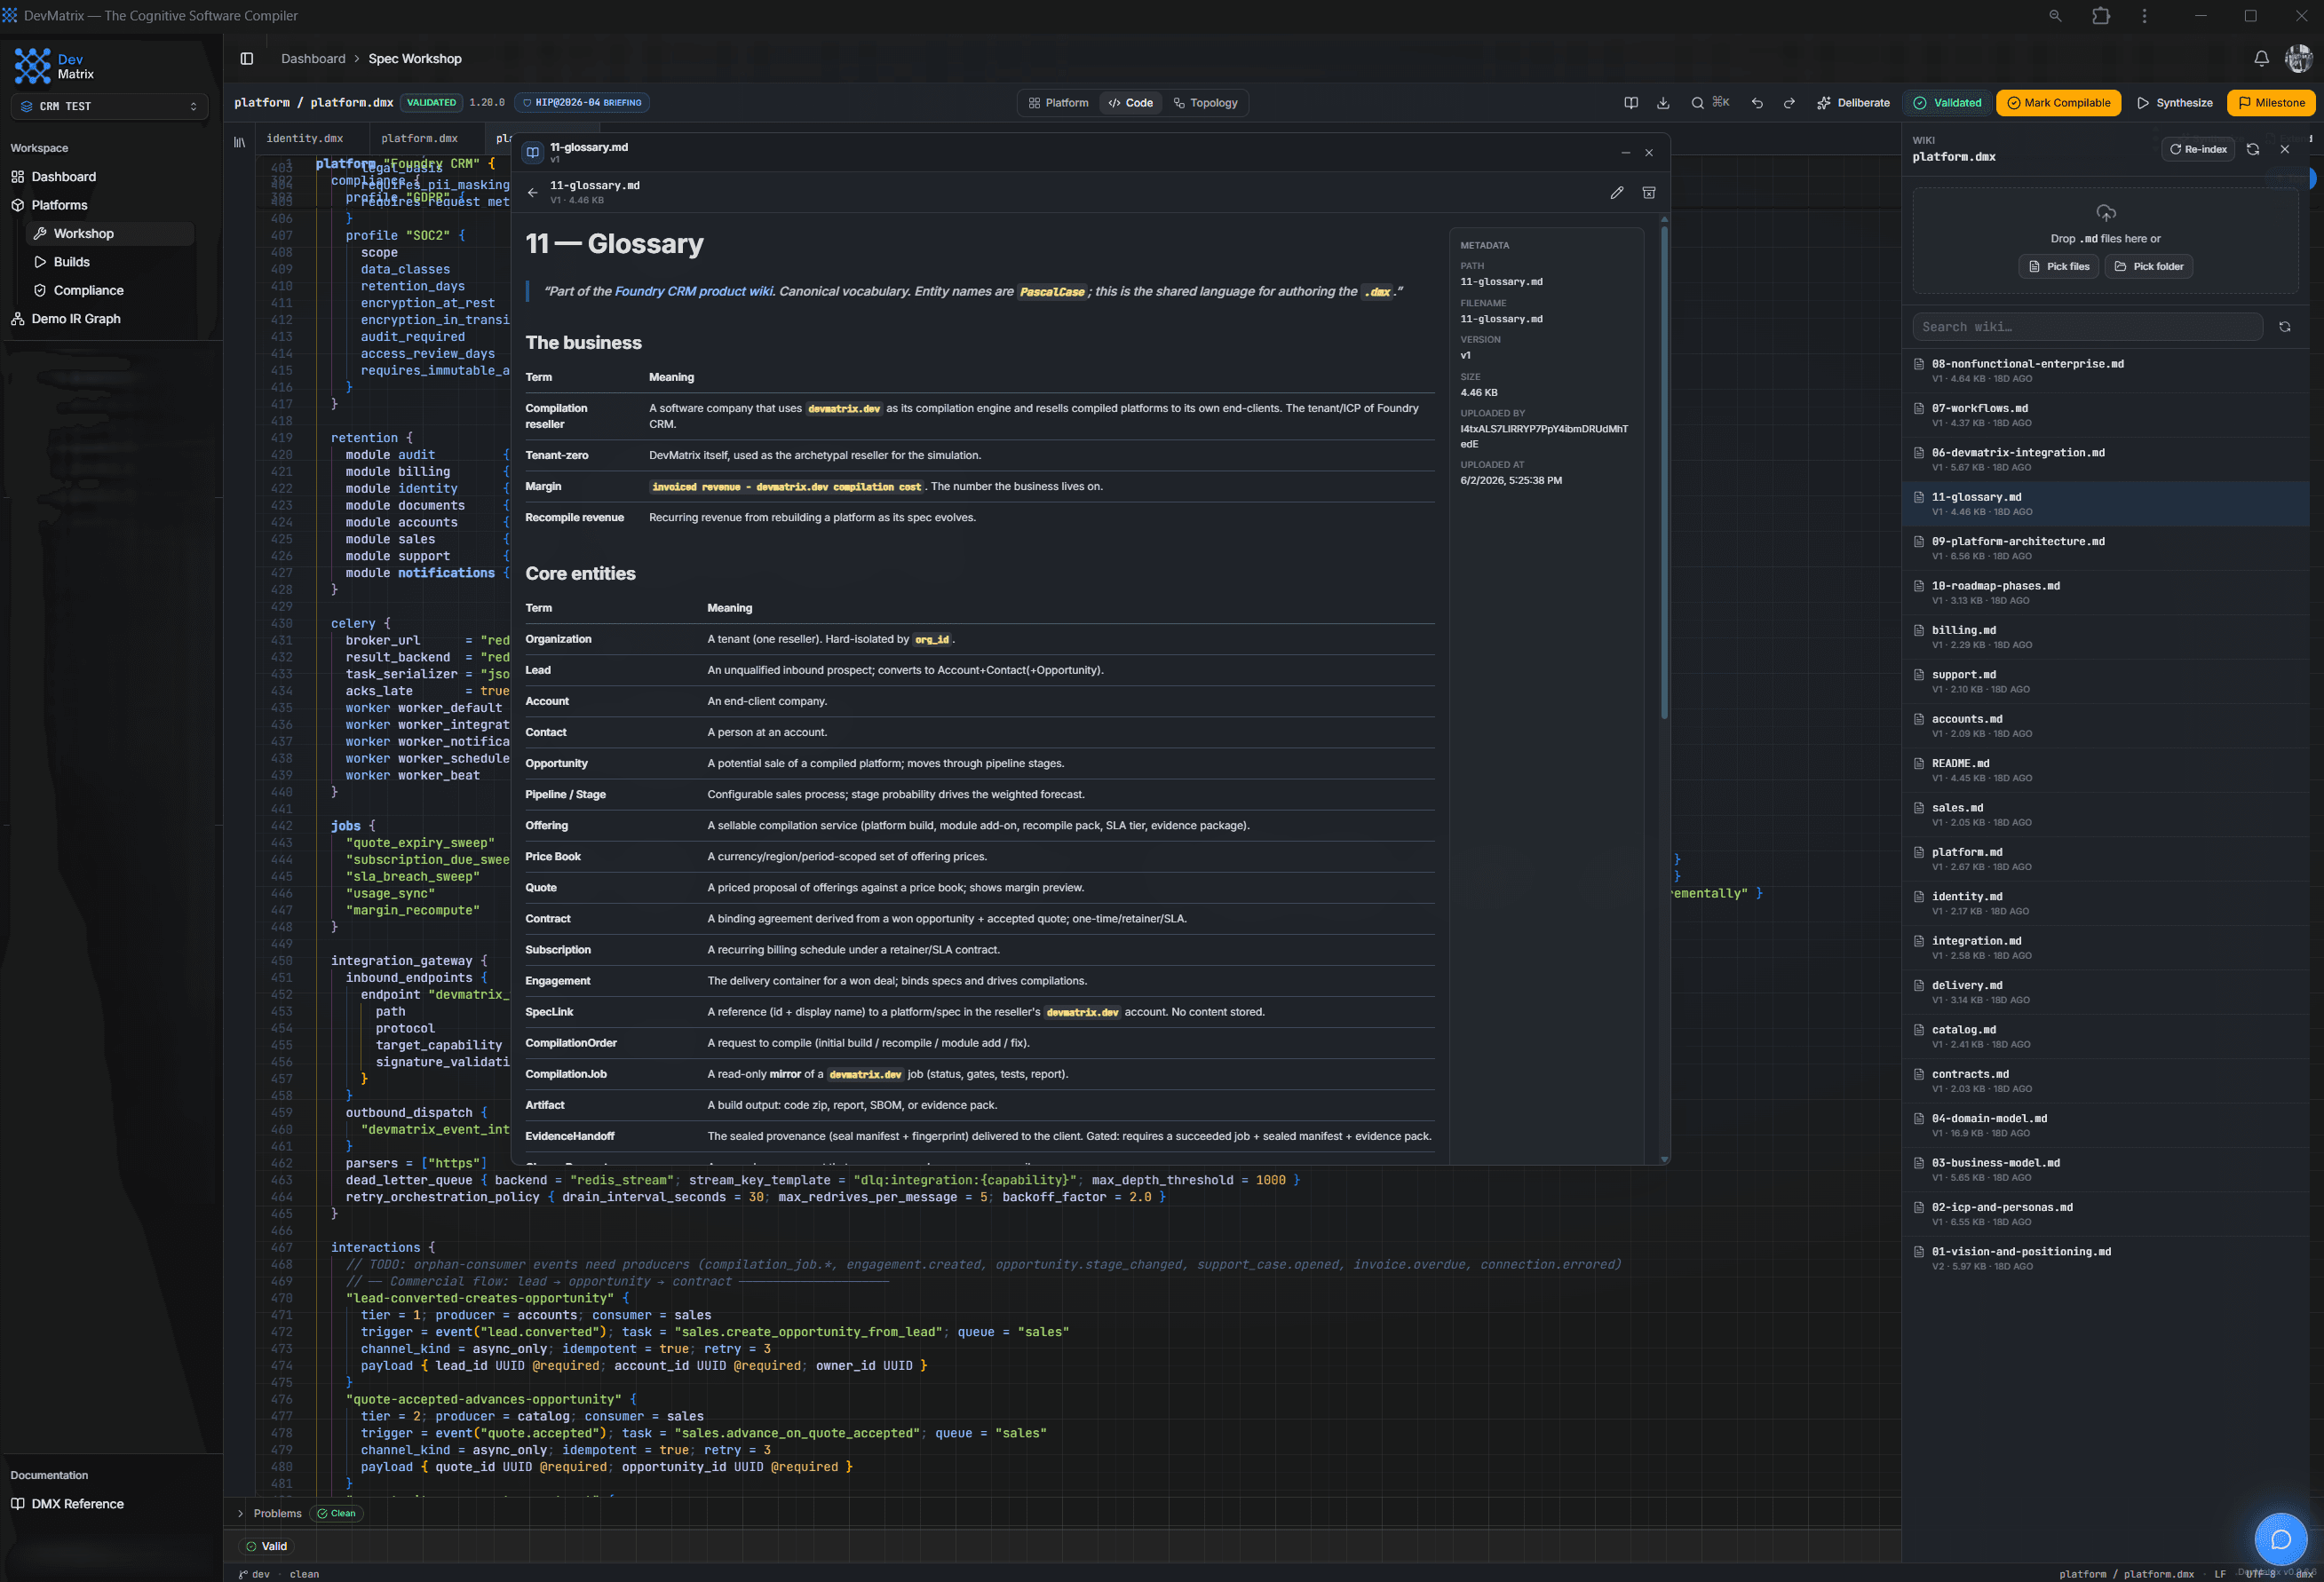Undo last change
Screen dimensions: 2324x1582
pyautogui.click(x=1757, y=103)
